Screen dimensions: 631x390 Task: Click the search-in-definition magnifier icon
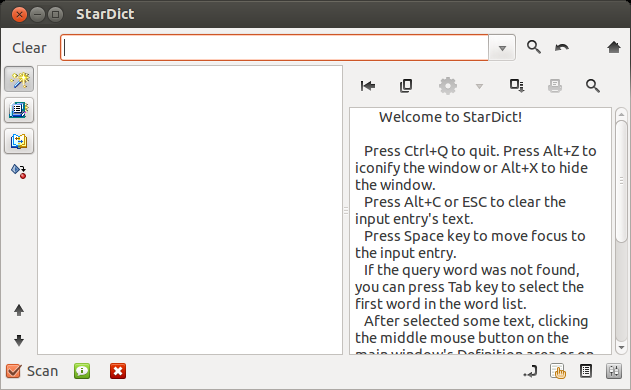(x=592, y=86)
